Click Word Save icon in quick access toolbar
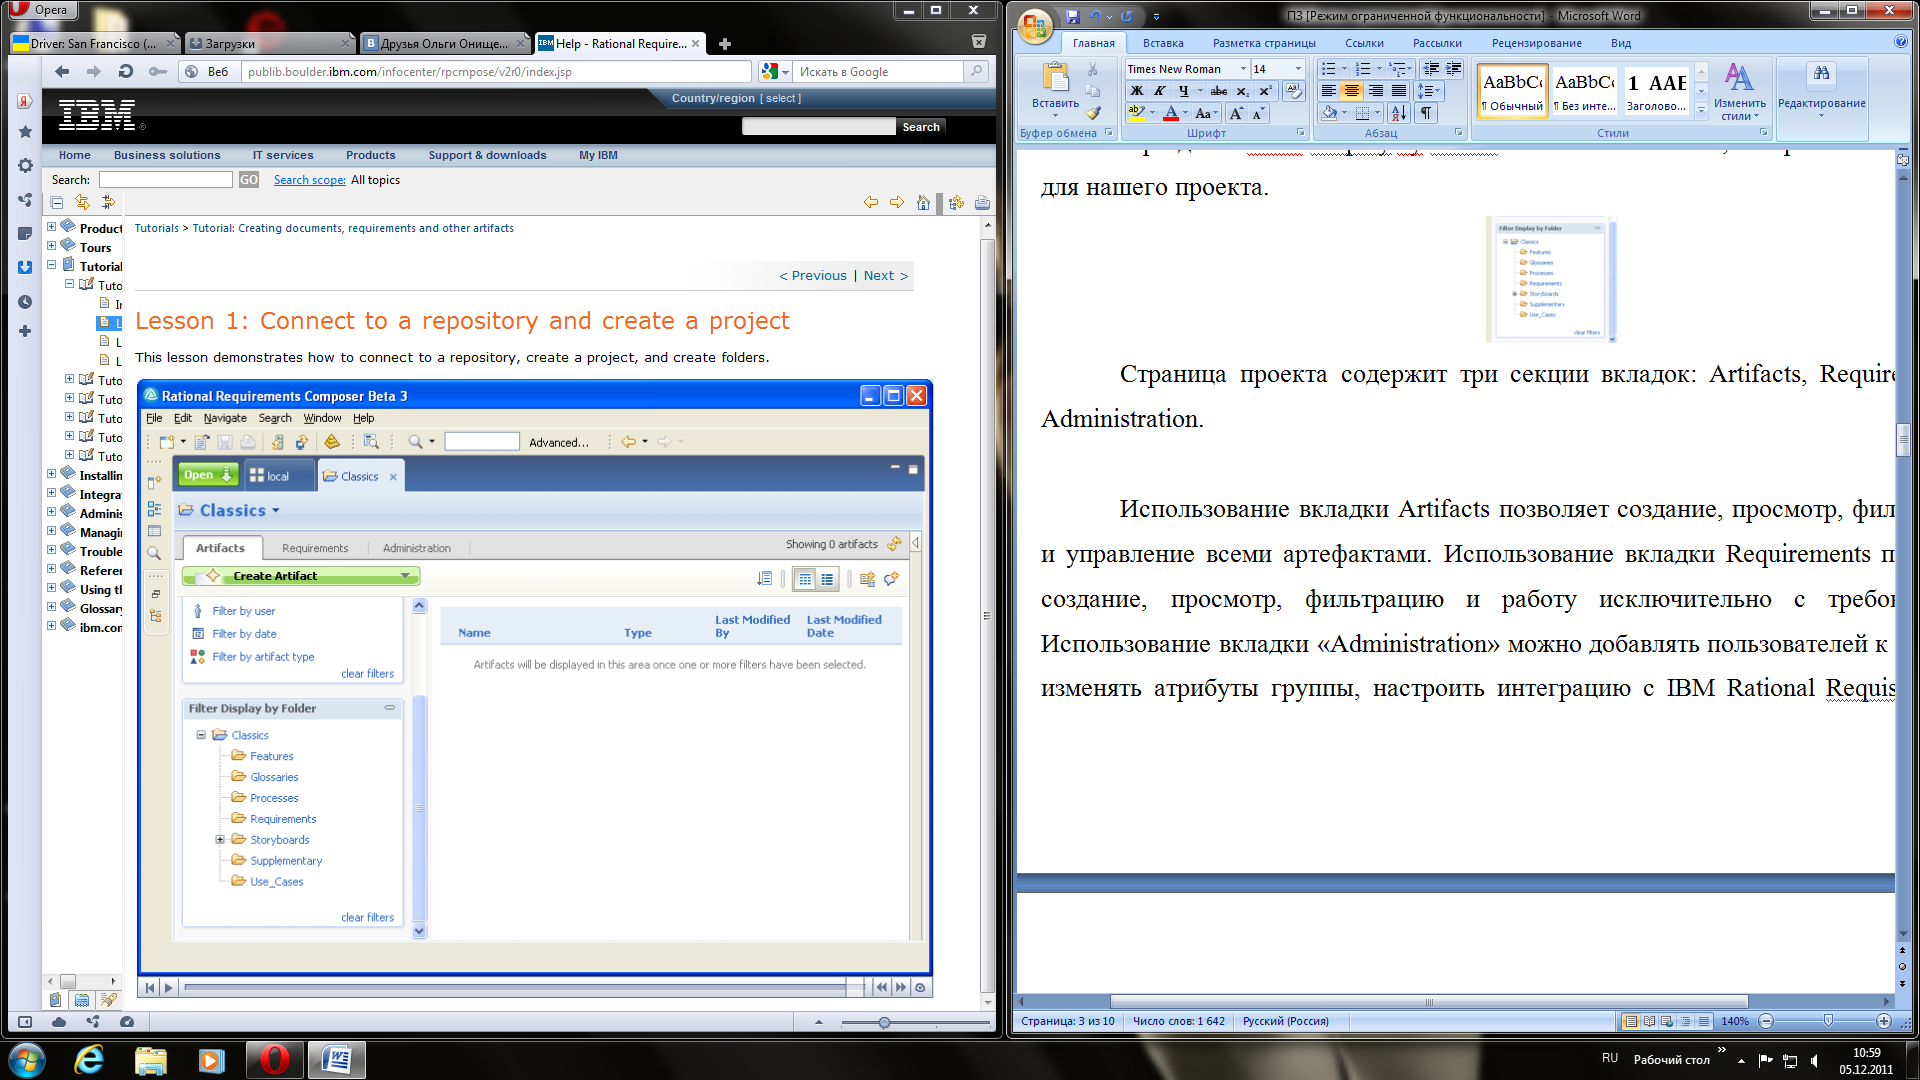Image resolution: width=1920 pixels, height=1080 pixels. [x=1073, y=16]
